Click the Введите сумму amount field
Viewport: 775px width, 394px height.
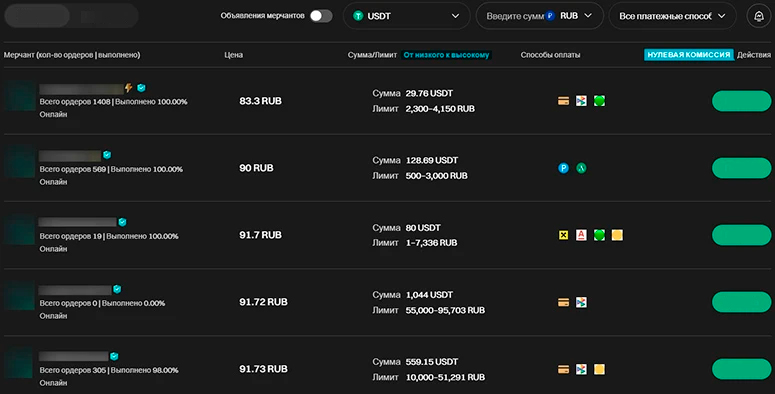tap(514, 16)
